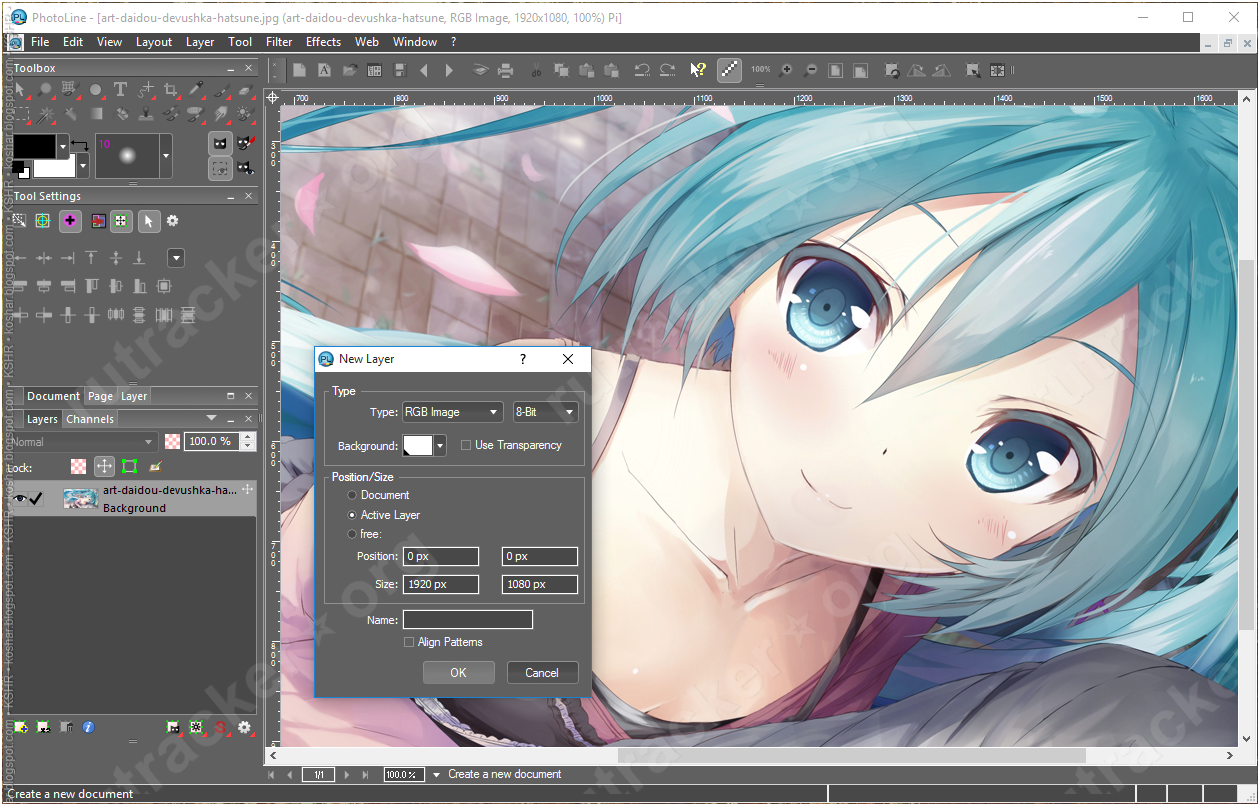The height and width of the screenshot is (806, 1260).
Task: Open the alignment options dropdown in Tool Settings
Action: (x=176, y=258)
